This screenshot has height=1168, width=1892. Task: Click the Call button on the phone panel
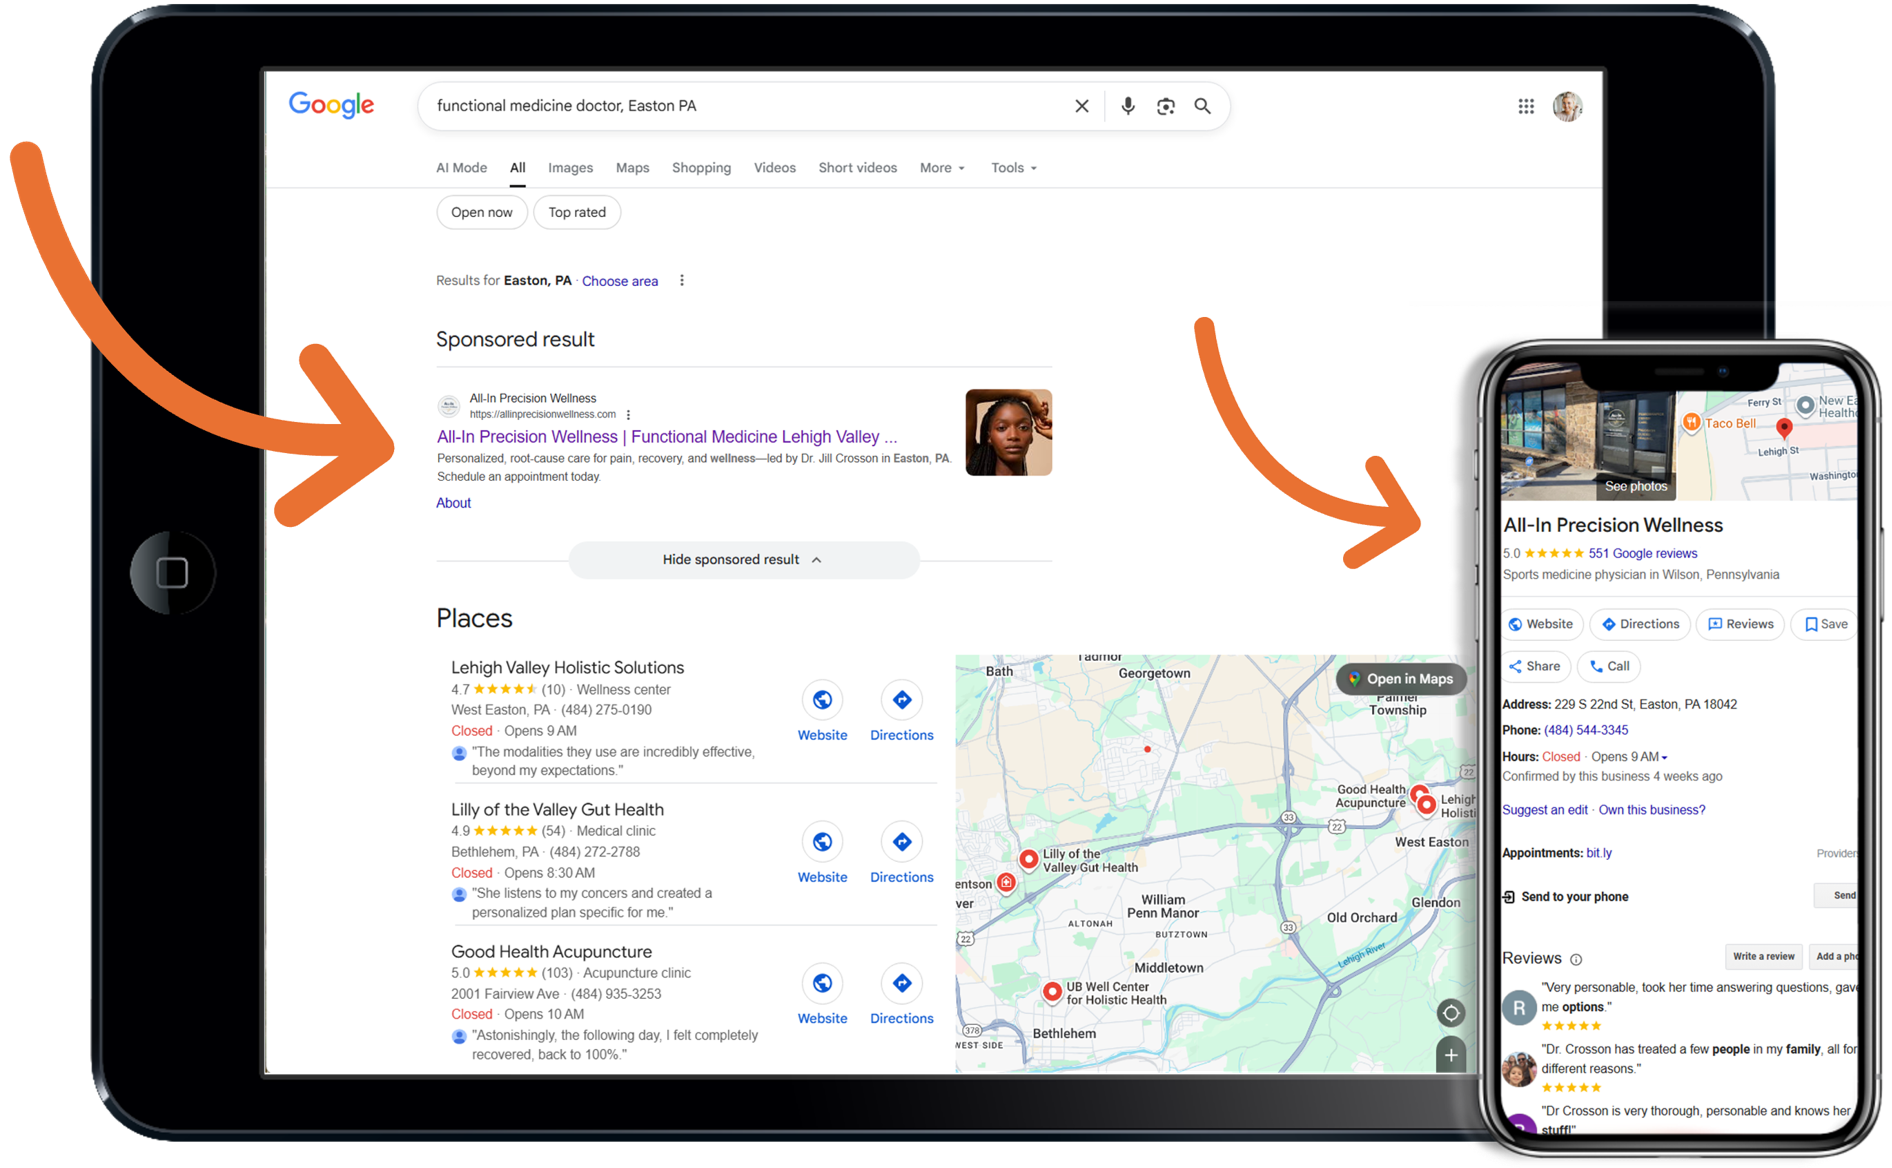click(1608, 666)
